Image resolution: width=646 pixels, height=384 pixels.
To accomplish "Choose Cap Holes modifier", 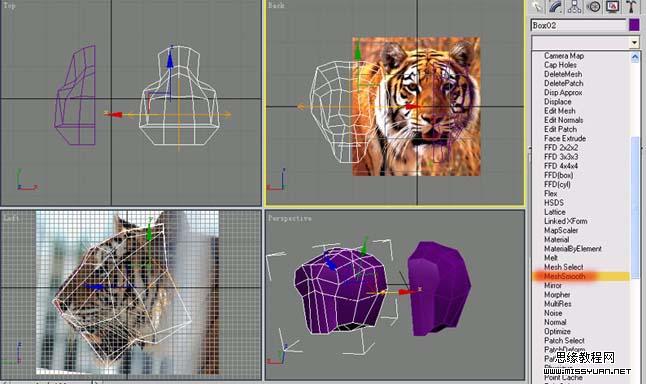I will pos(560,65).
